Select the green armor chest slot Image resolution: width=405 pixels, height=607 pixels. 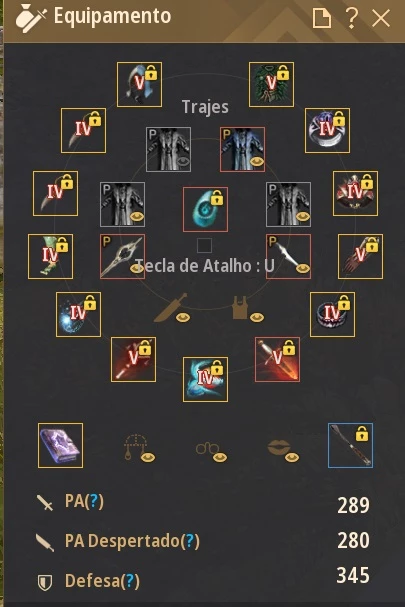pos(271,84)
